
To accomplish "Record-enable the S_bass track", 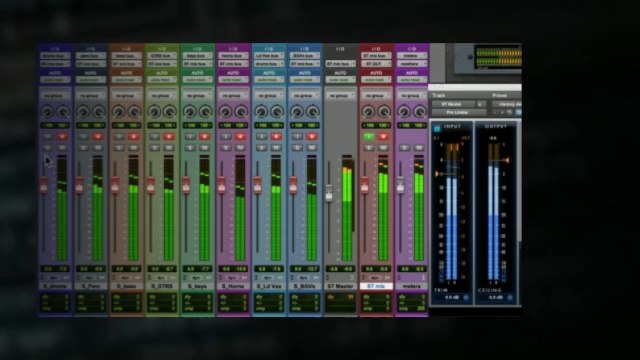I will [133, 136].
